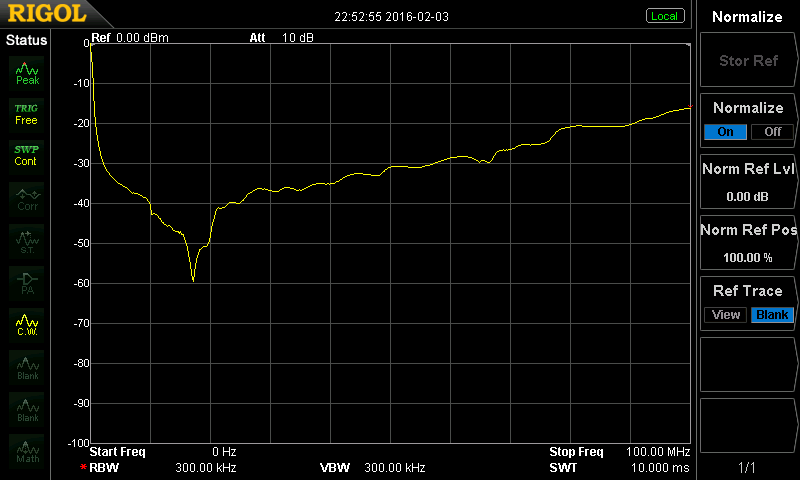Click the 1/1 menu page indicator
The height and width of the screenshot is (480, 800).
tap(748, 467)
